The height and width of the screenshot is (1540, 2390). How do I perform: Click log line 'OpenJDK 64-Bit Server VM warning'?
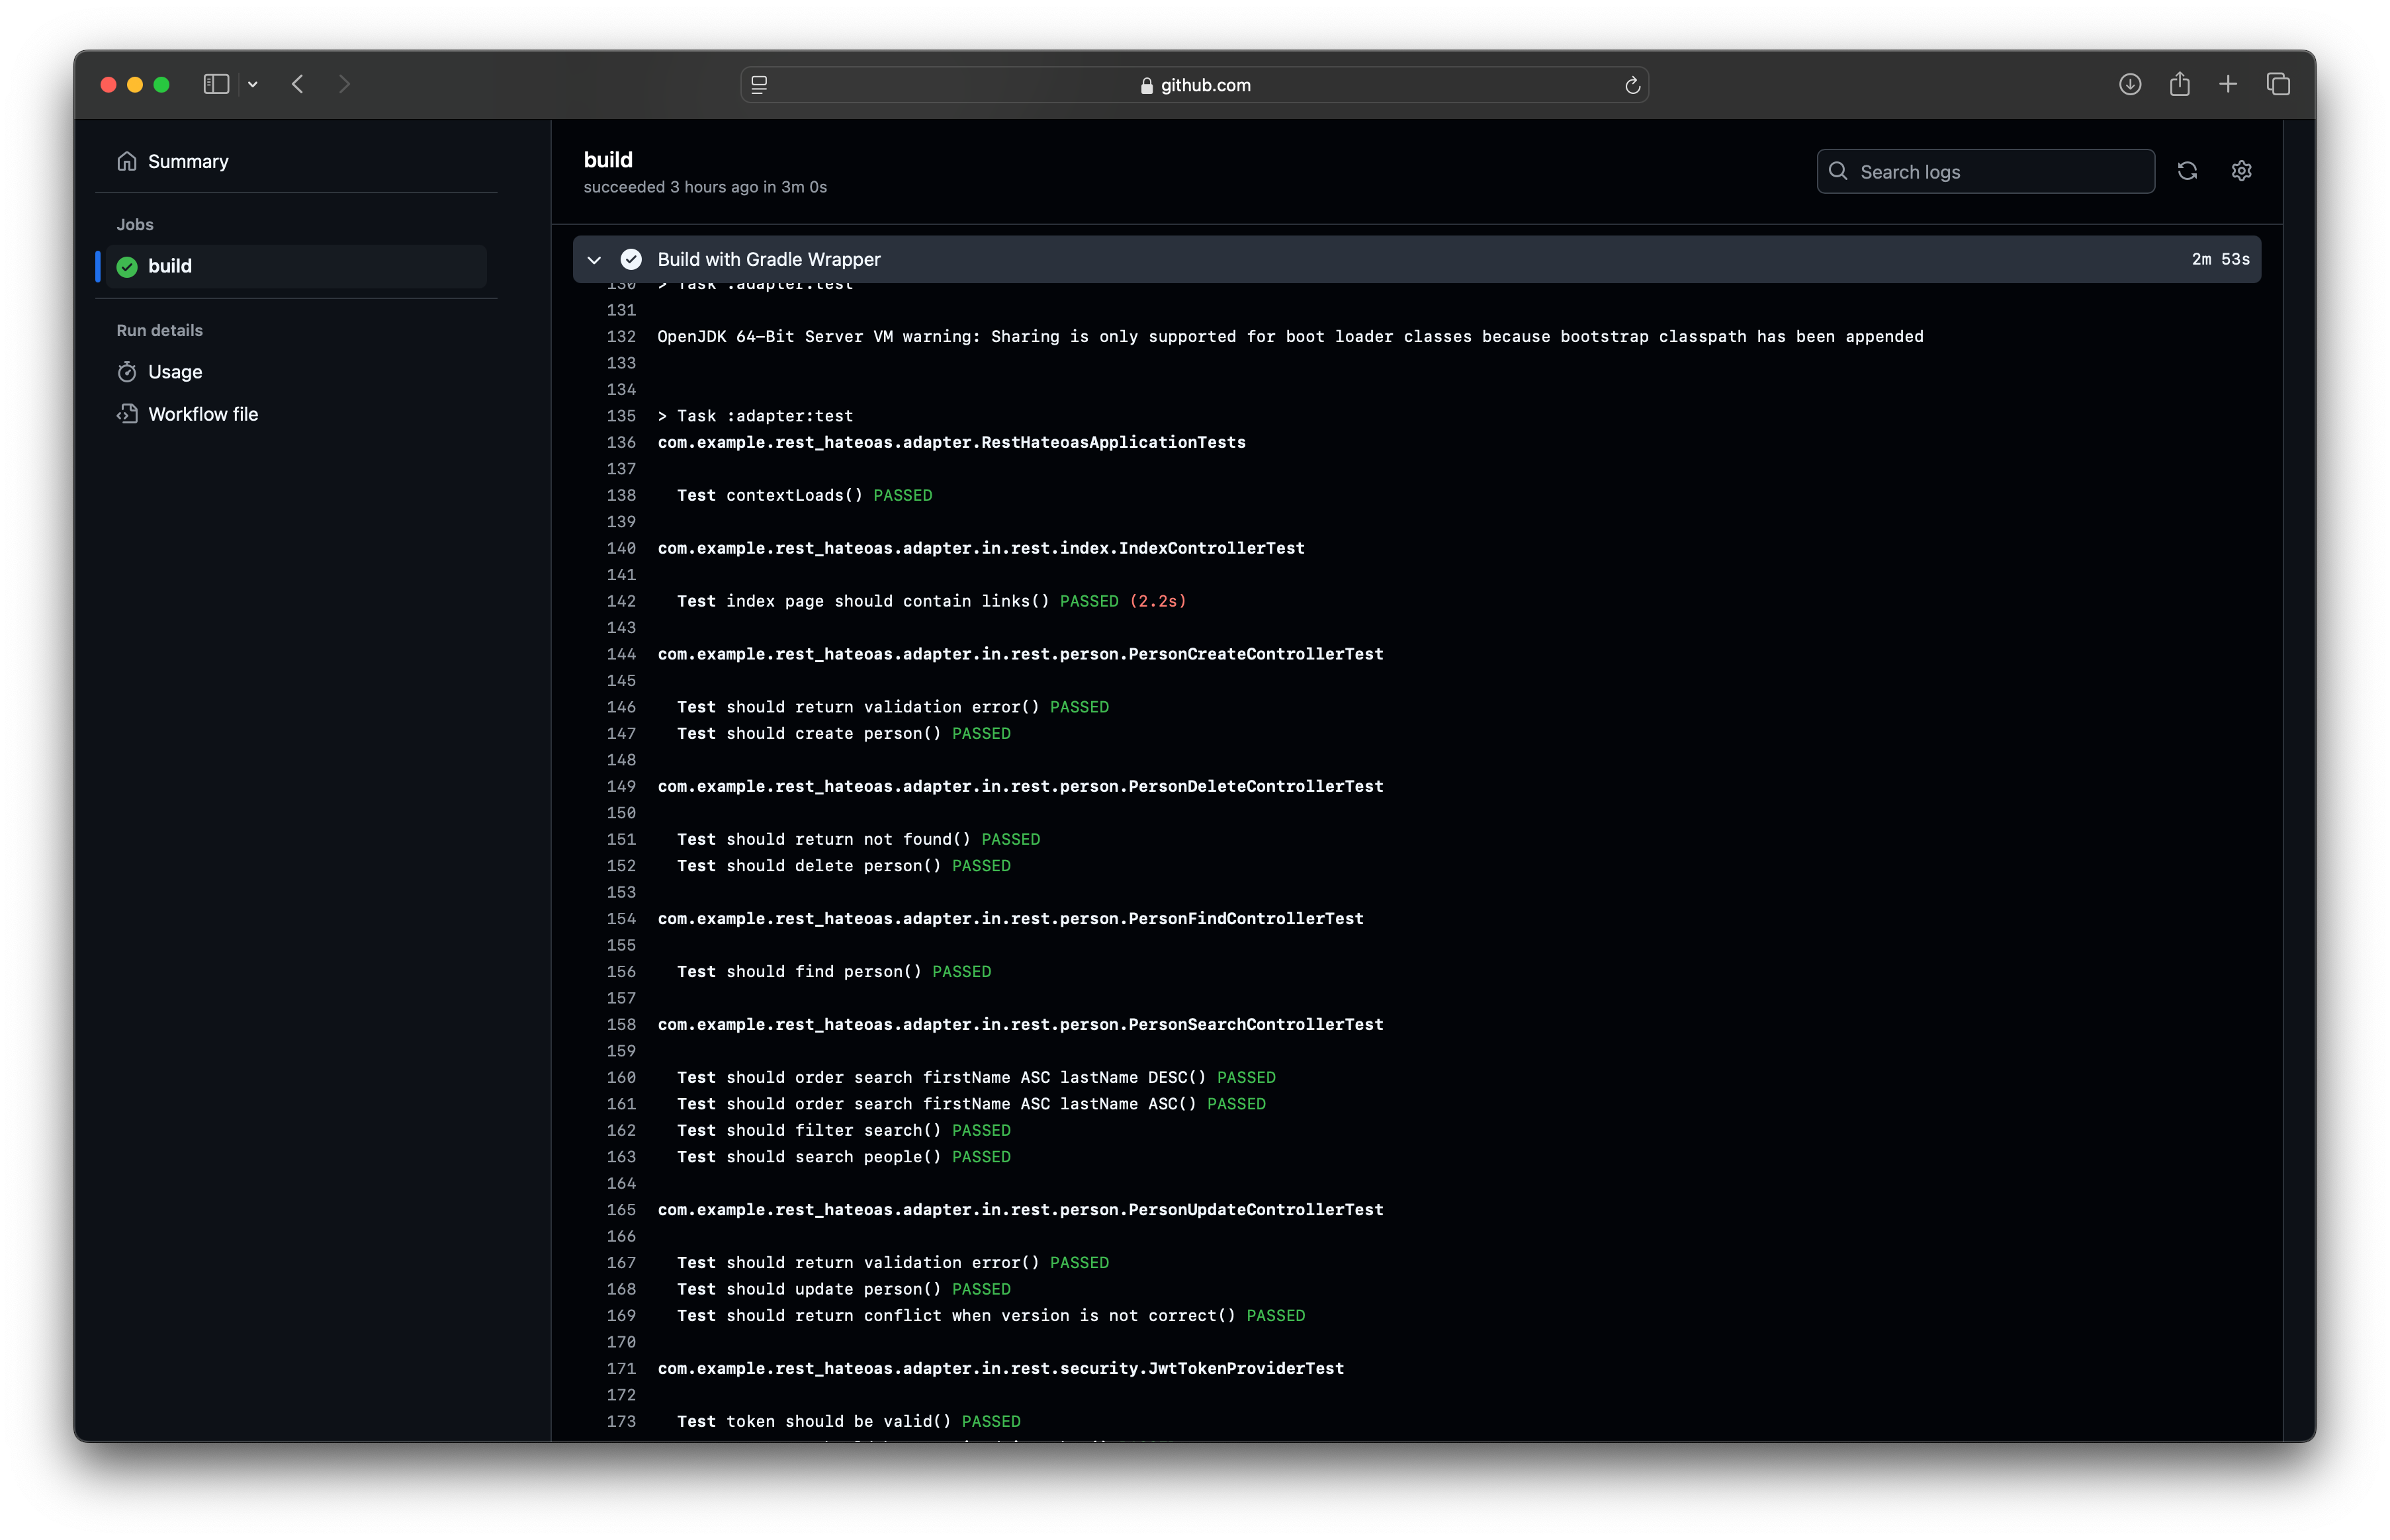pyautogui.click(x=1290, y=336)
